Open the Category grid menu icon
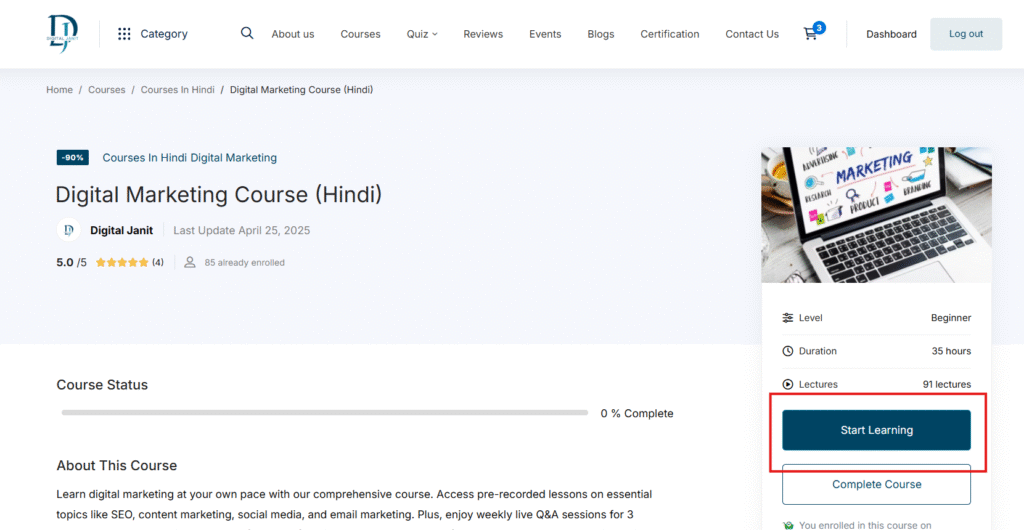The height and width of the screenshot is (530, 1024). pyautogui.click(x=124, y=34)
